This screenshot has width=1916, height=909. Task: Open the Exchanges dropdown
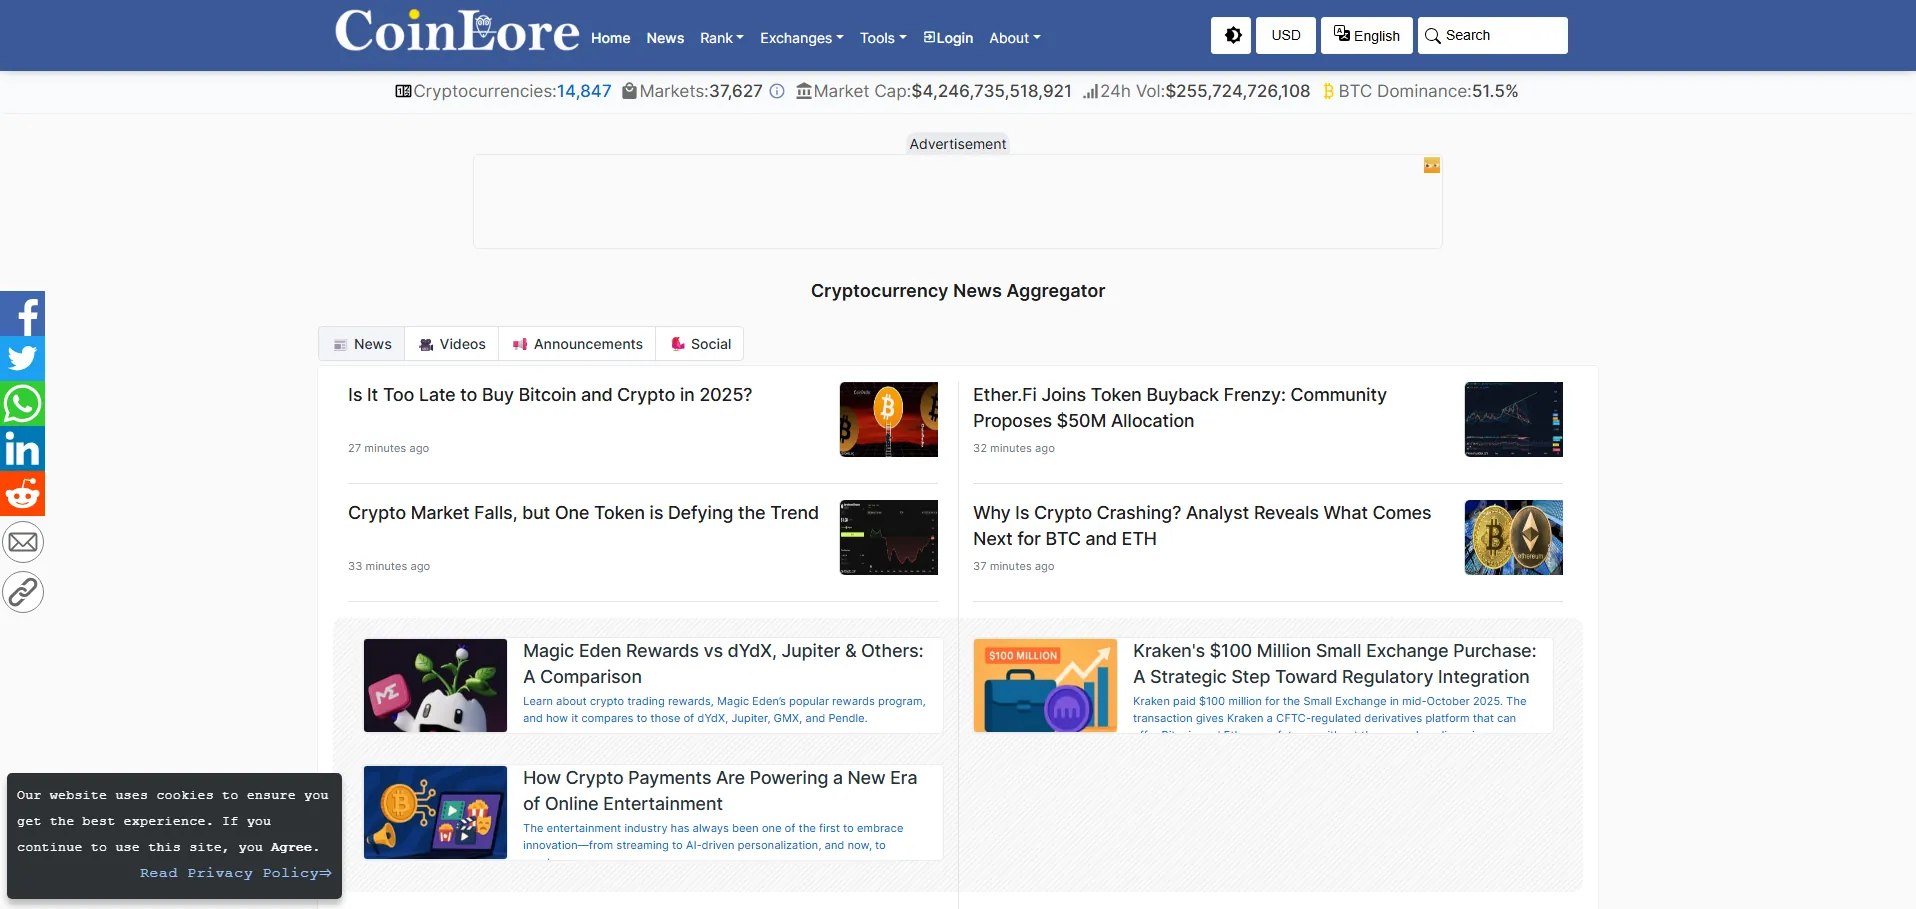[x=801, y=38]
